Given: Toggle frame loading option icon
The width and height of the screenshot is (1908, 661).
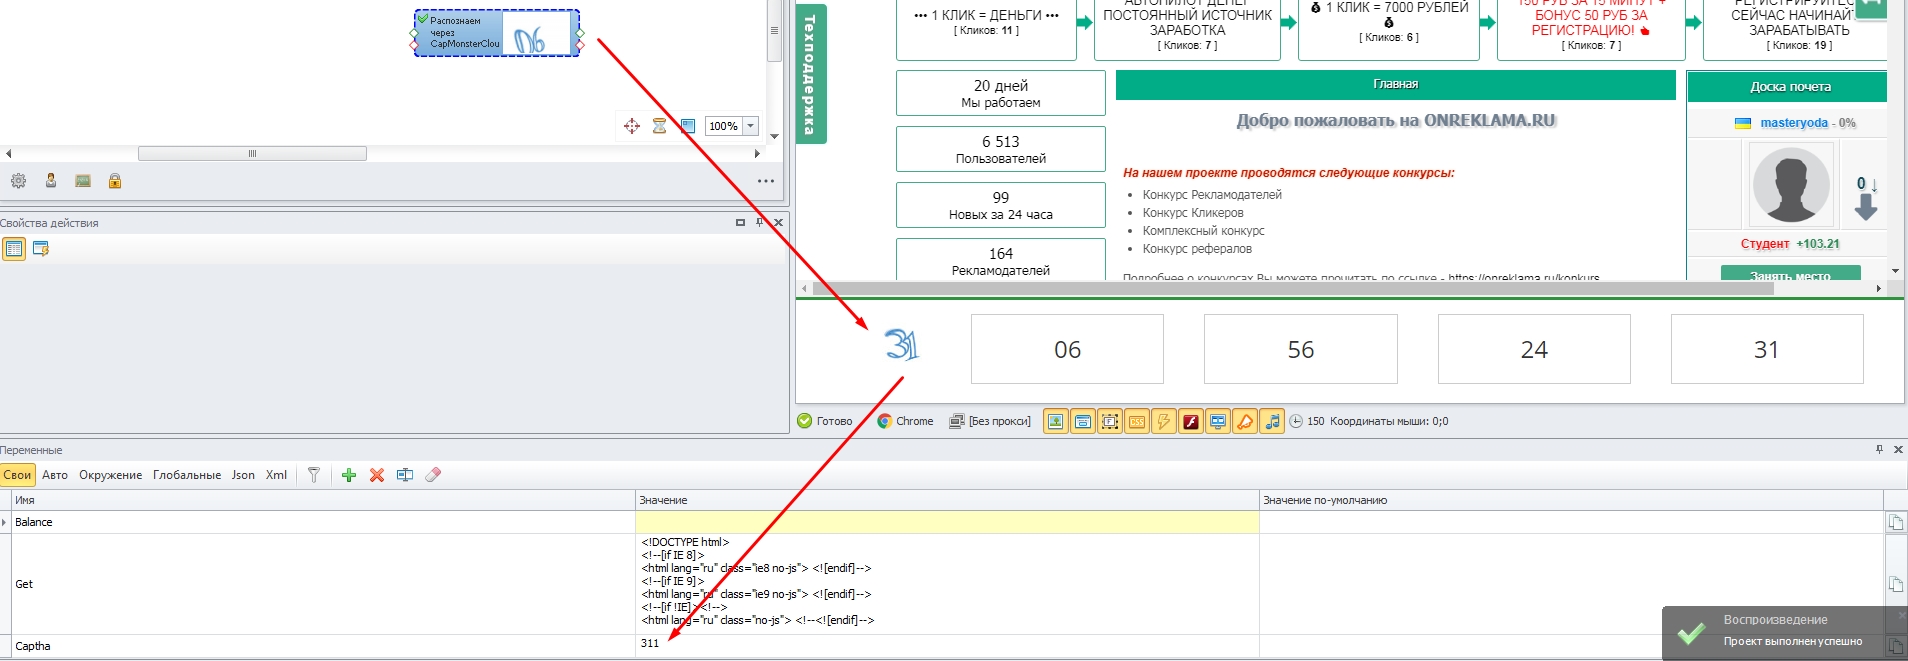Looking at the screenshot, I should click(1110, 421).
